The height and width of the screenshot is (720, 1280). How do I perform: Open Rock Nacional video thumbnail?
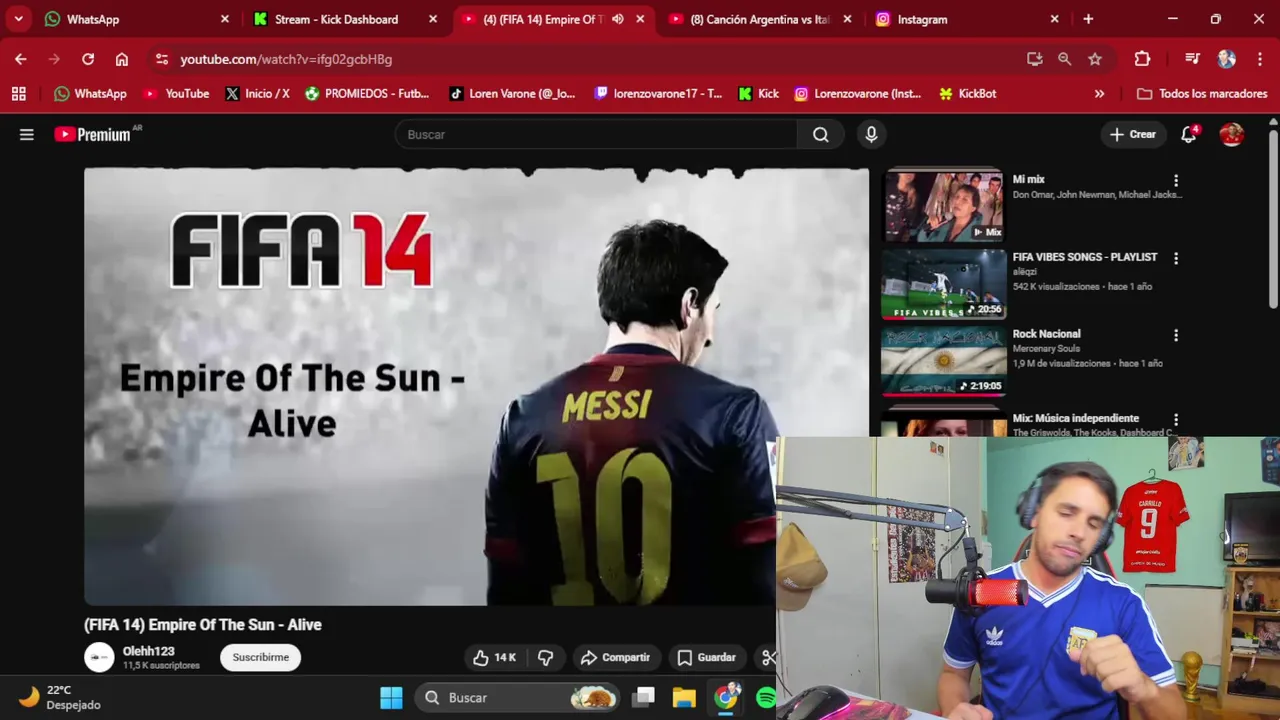tap(943, 361)
